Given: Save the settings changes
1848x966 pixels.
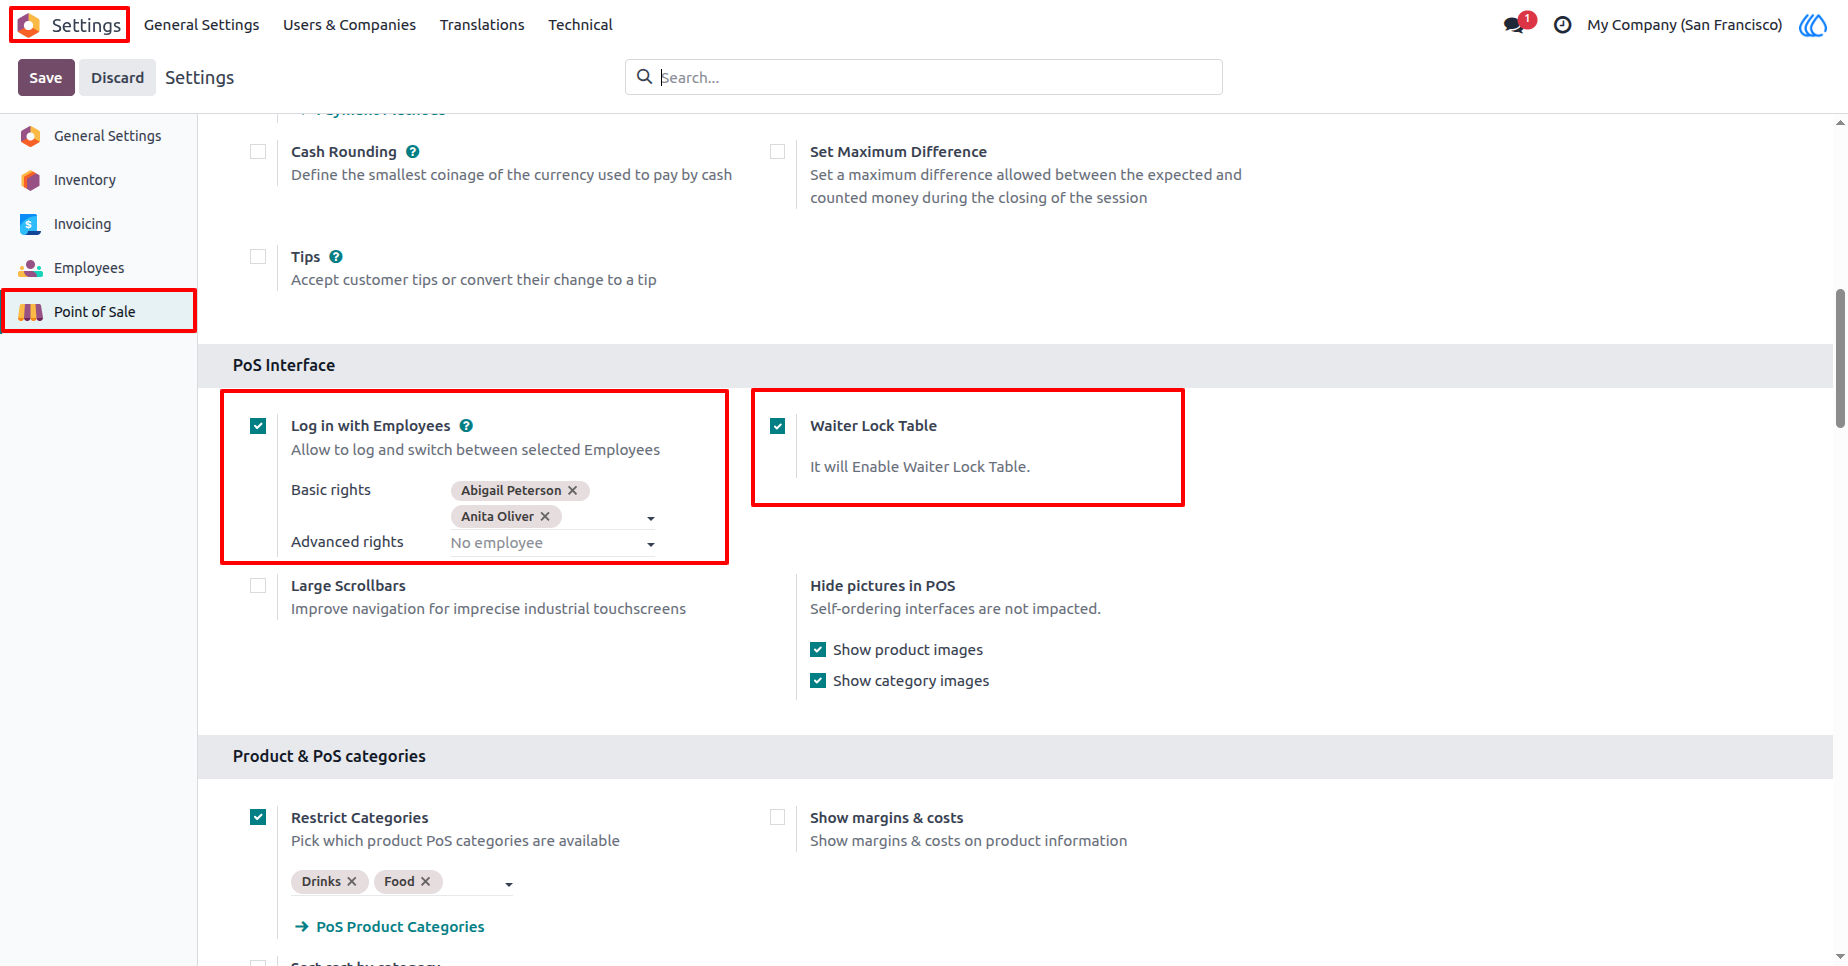Looking at the screenshot, I should (46, 78).
